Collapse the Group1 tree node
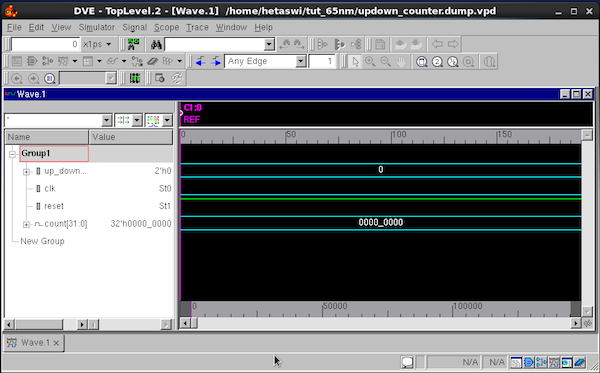This screenshot has height=373, width=600. point(12,154)
